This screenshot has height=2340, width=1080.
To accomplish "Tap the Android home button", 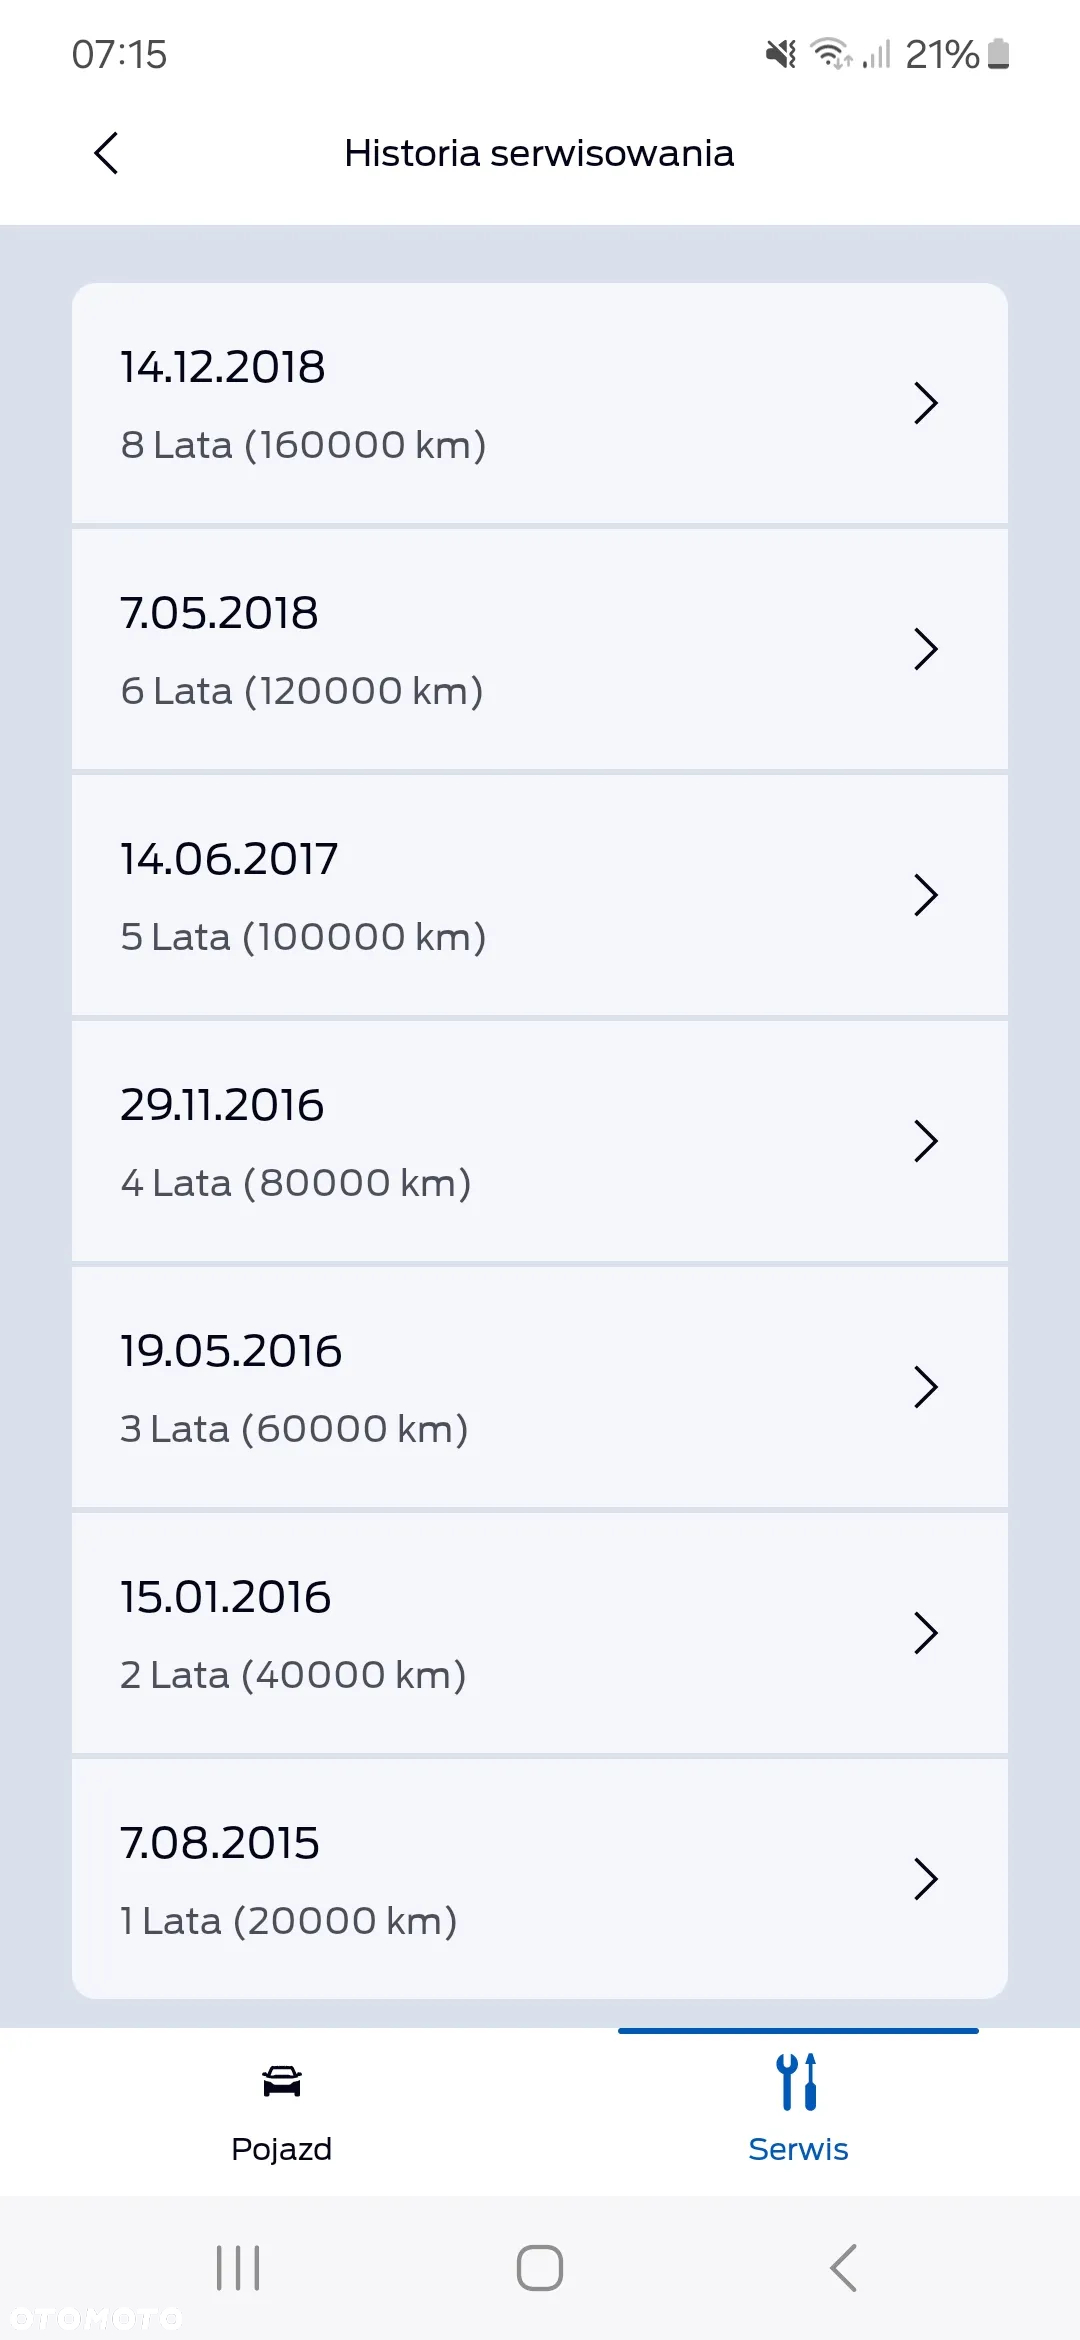I will pos(540,2267).
